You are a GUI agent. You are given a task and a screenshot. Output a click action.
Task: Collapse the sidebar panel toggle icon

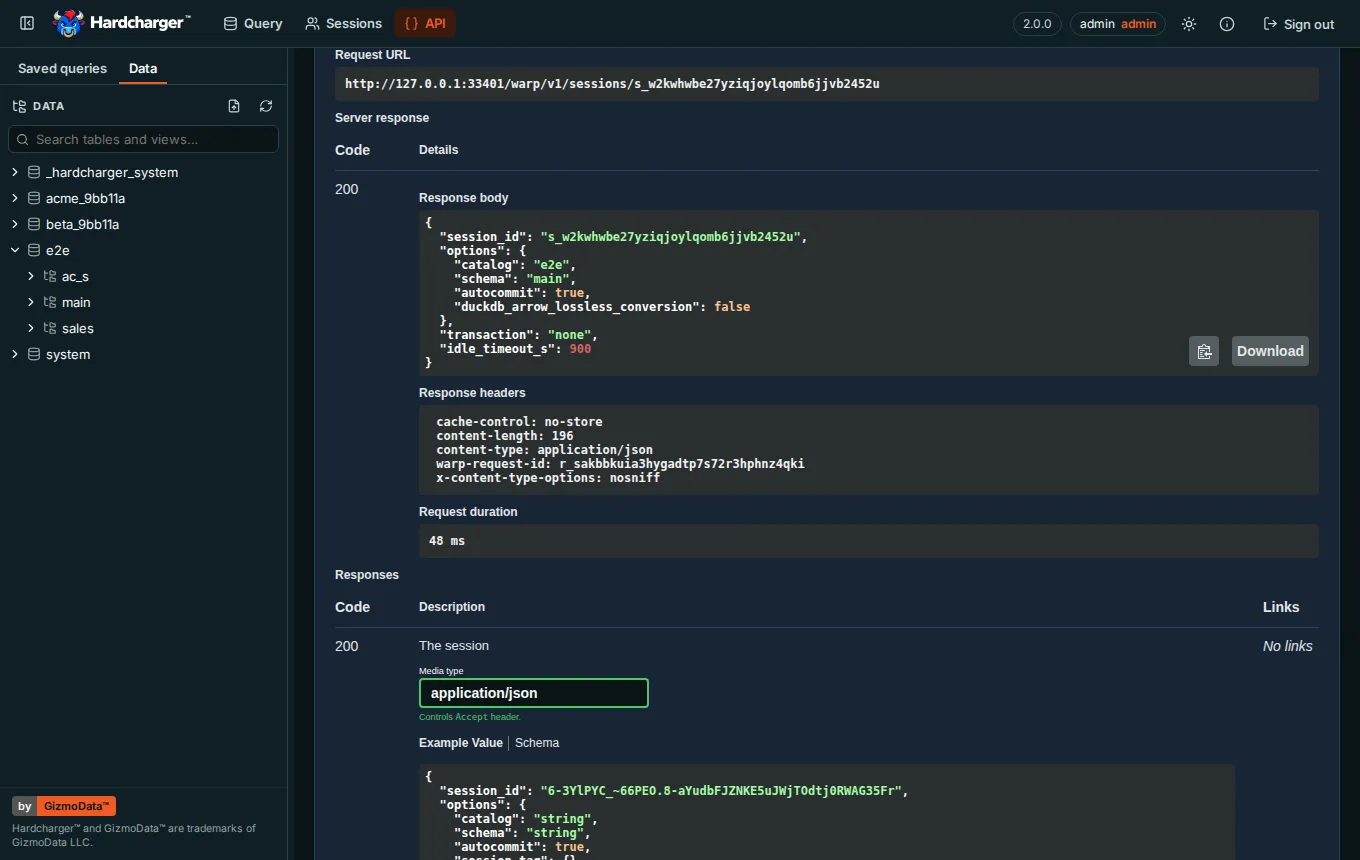point(27,23)
